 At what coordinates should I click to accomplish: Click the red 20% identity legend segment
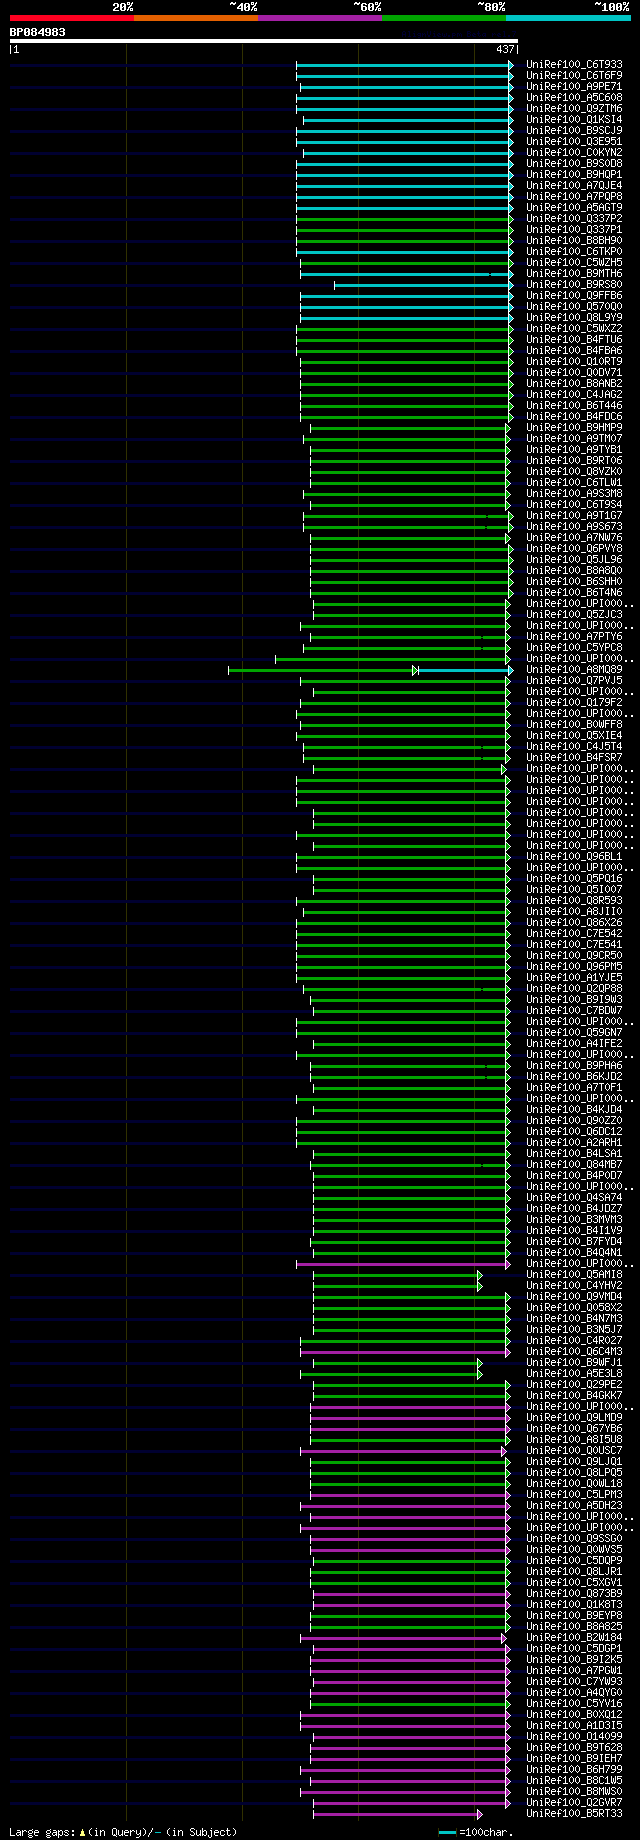pos(72,18)
